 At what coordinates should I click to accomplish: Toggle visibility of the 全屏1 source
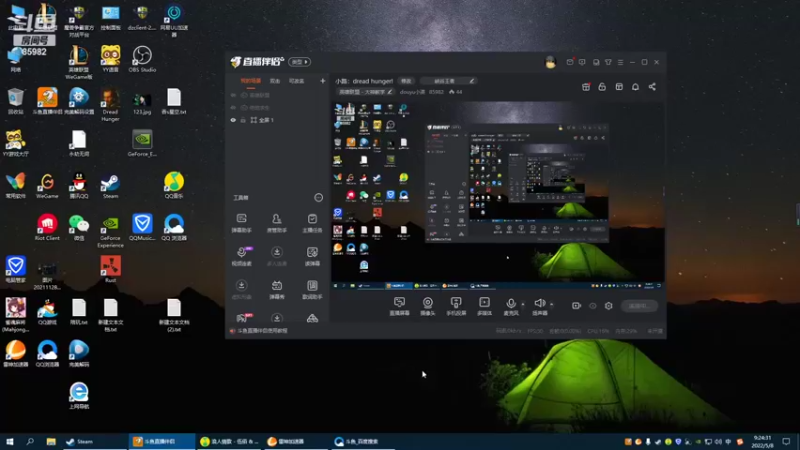tap(233, 120)
